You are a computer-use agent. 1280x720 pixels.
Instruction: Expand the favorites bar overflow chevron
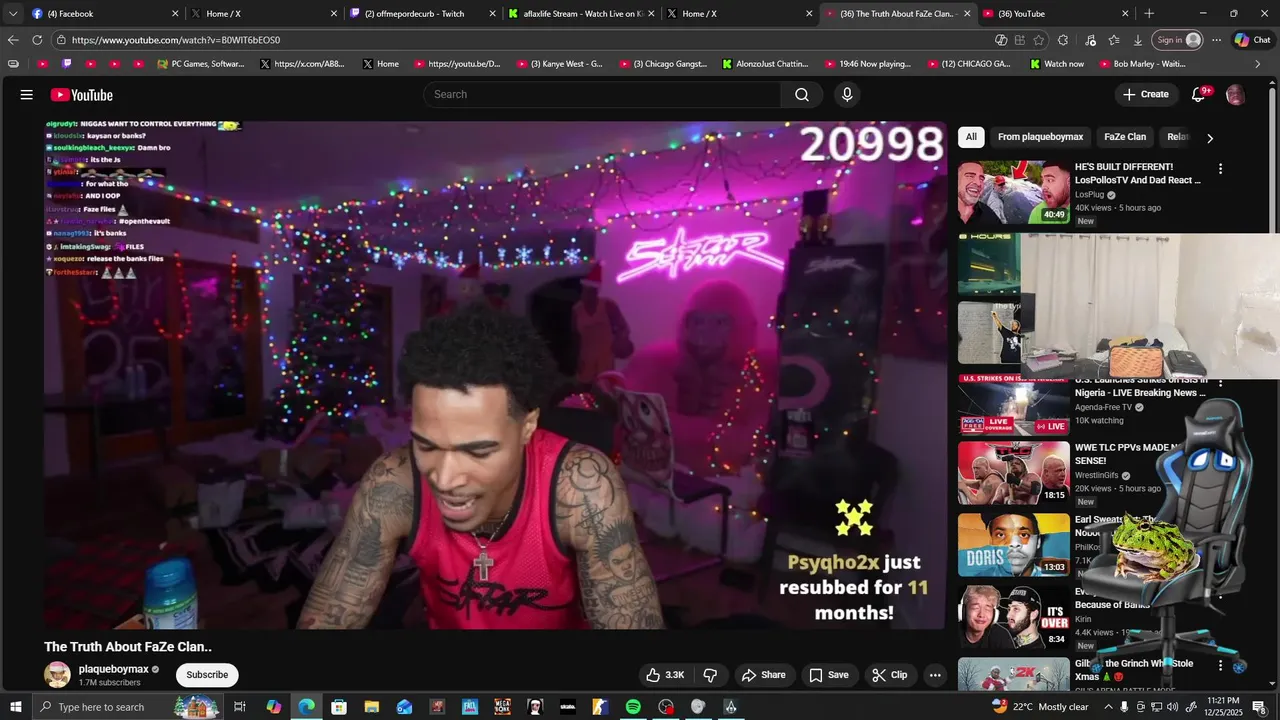coord(1258,64)
